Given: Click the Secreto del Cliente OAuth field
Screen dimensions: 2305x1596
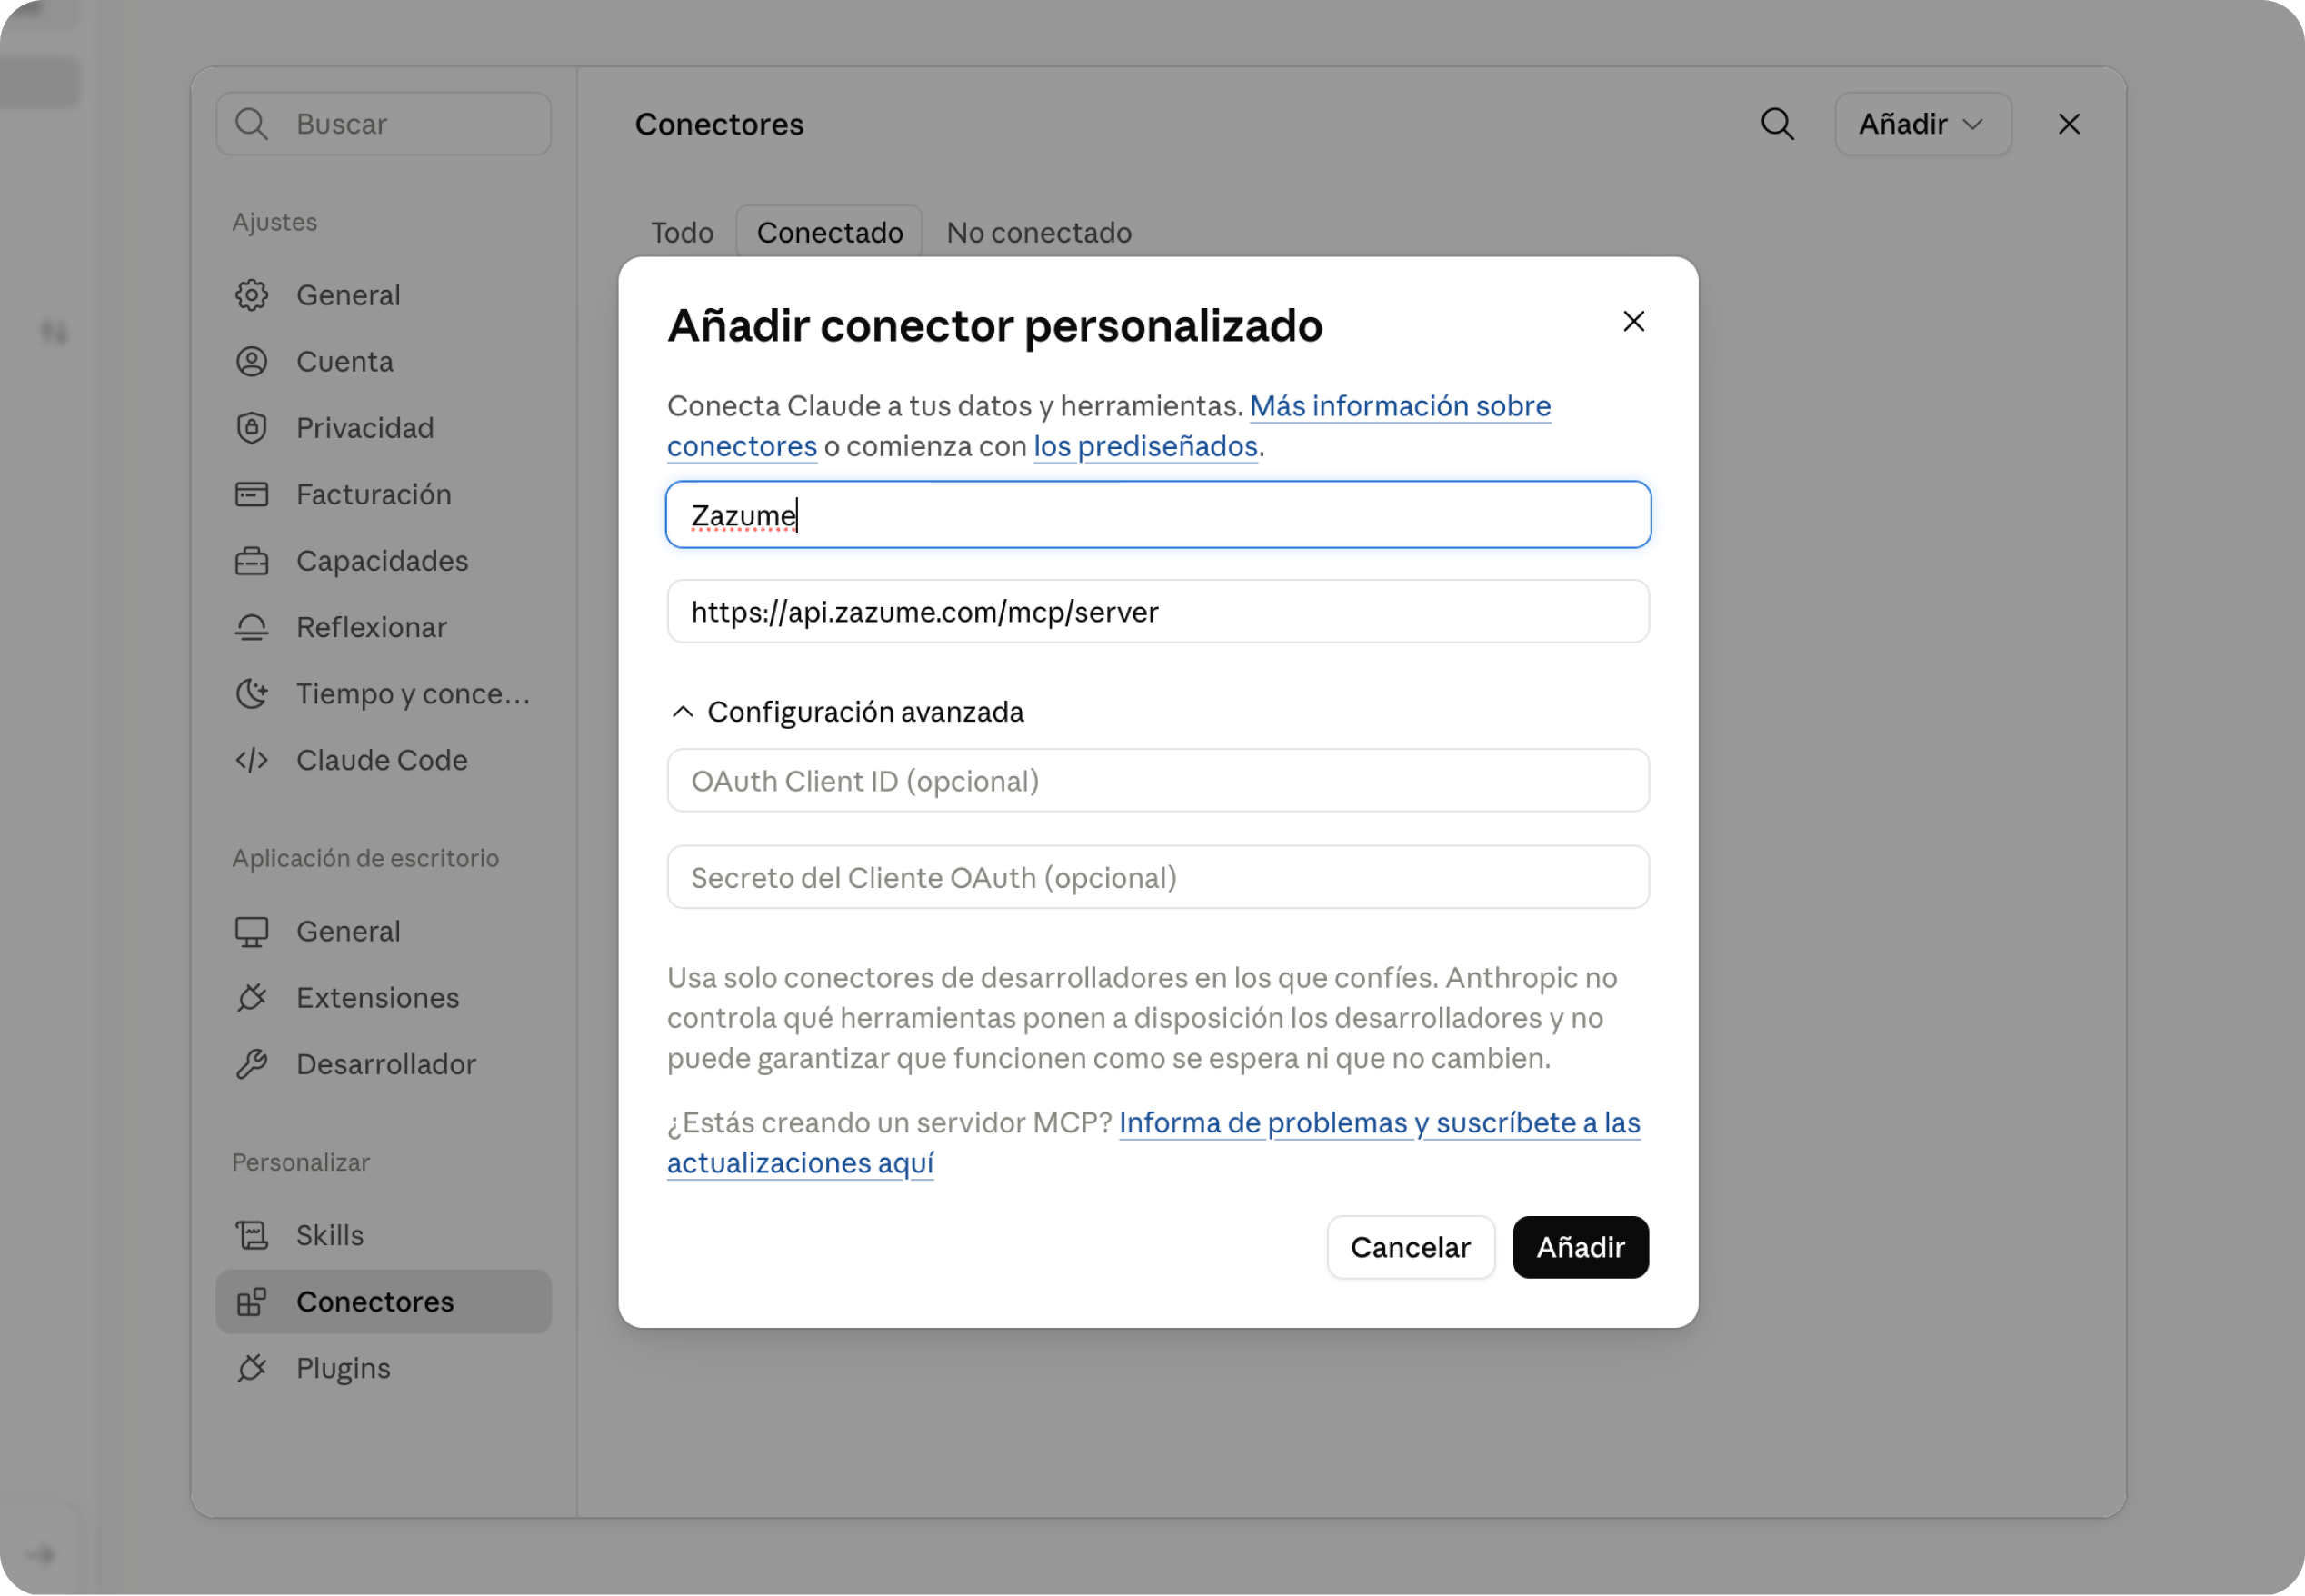Looking at the screenshot, I should pyautogui.click(x=1158, y=878).
